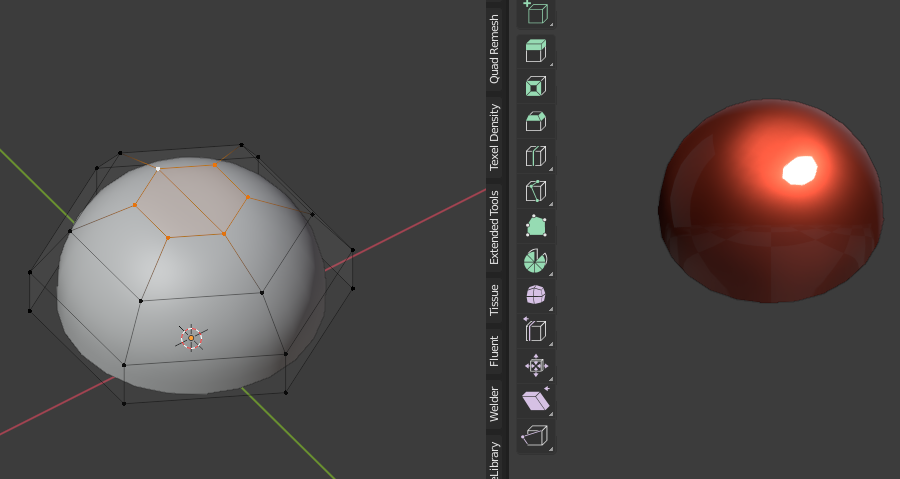Select the Loop Cut tool
Screen dimensions: 900x479
click(x=536, y=156)
